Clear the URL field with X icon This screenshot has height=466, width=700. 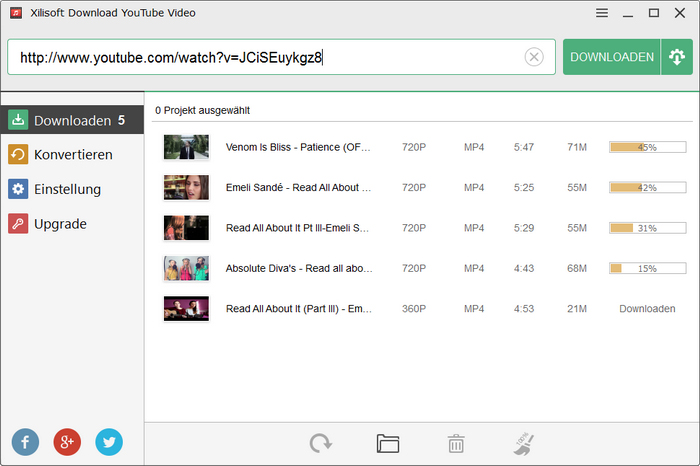[534, 57]
